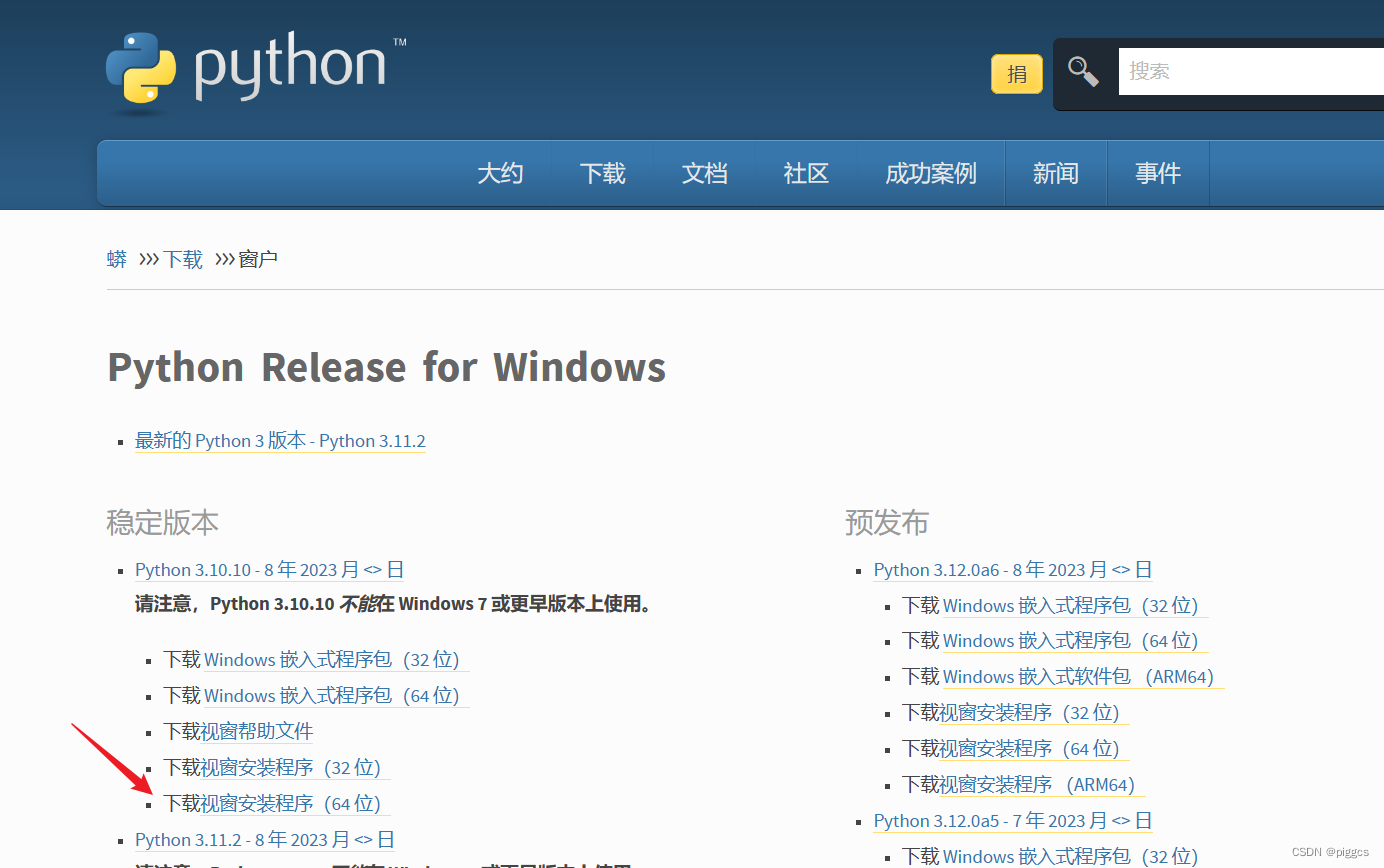Open the 成功案例 navigation menu

coord(931,173)
